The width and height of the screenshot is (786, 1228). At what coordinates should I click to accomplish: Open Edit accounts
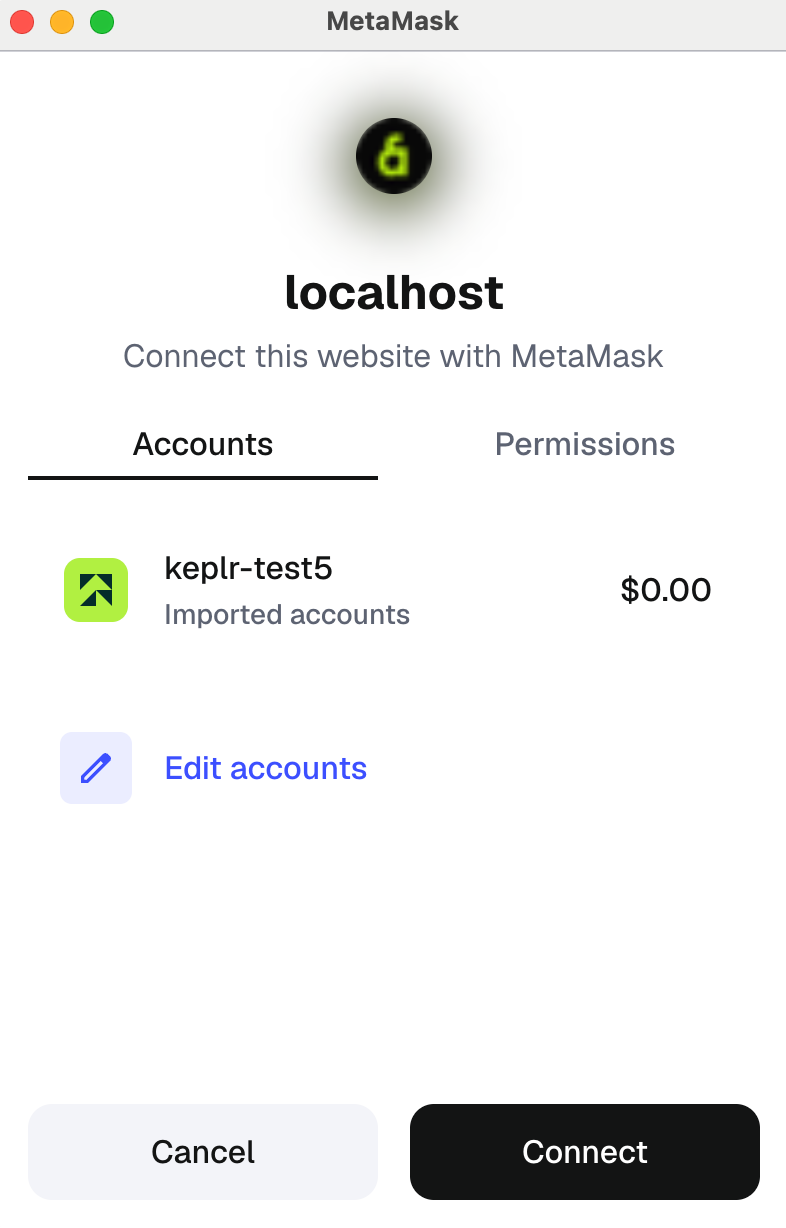pos(265,768)
